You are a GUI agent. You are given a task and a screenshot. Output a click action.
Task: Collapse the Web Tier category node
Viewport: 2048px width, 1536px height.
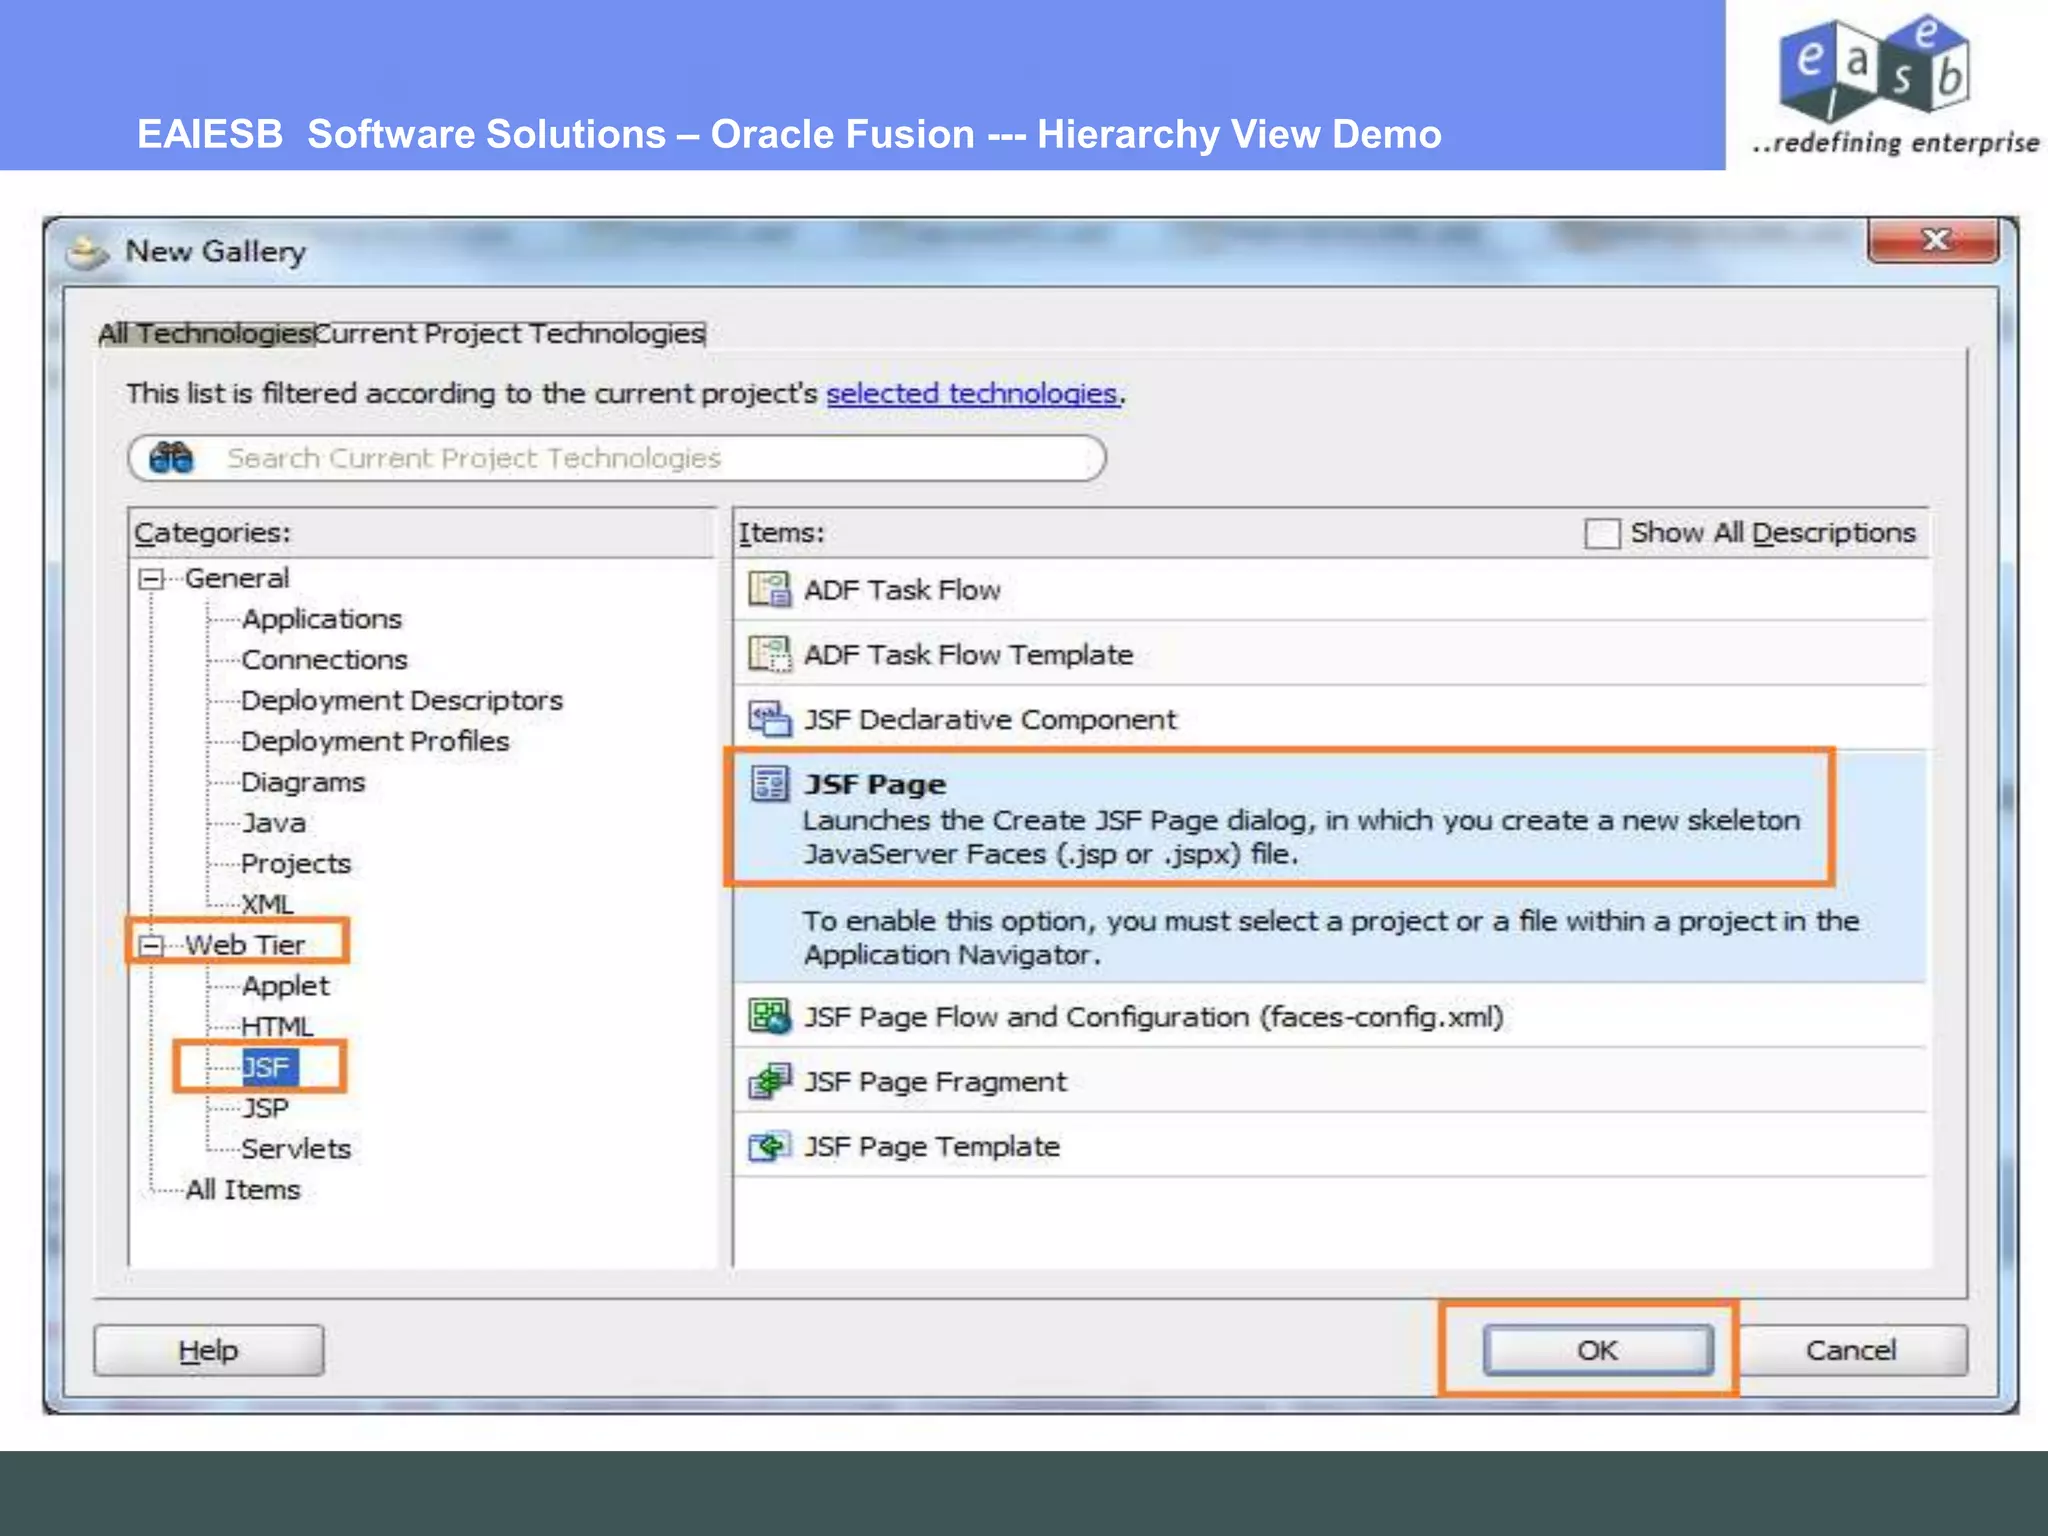pos(151,945)
